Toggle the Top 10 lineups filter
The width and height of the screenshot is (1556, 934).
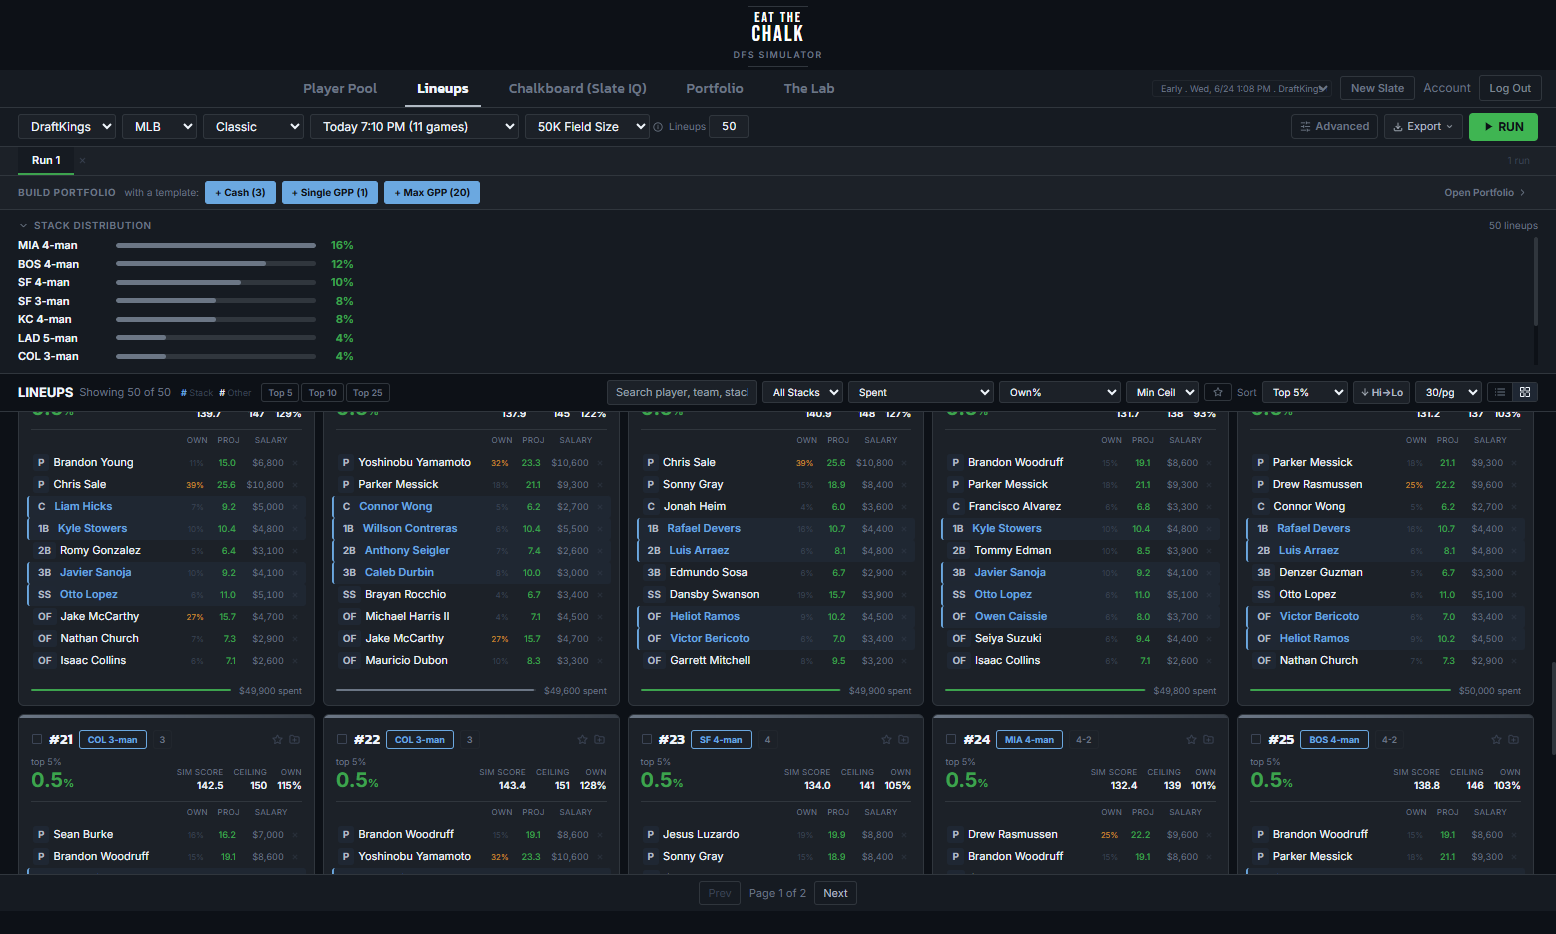click(322, 393)
